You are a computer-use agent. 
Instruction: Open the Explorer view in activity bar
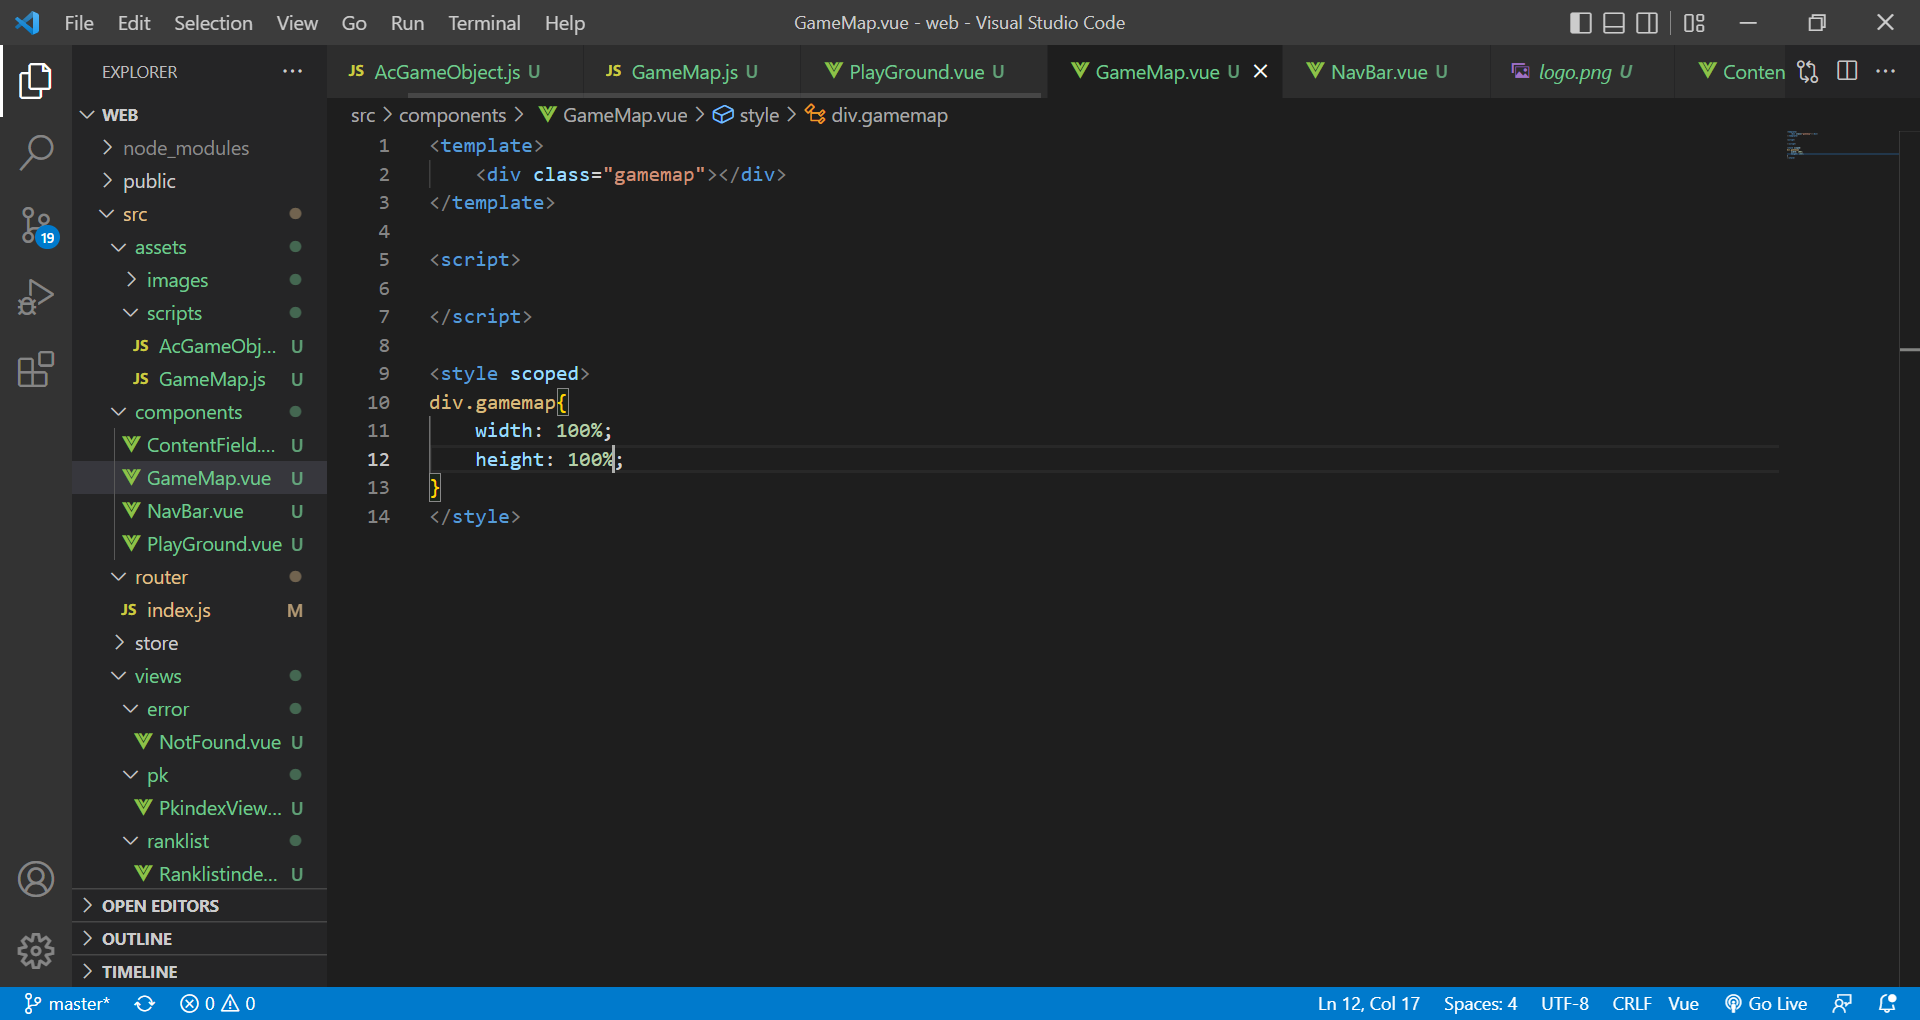tap(36, 81)
